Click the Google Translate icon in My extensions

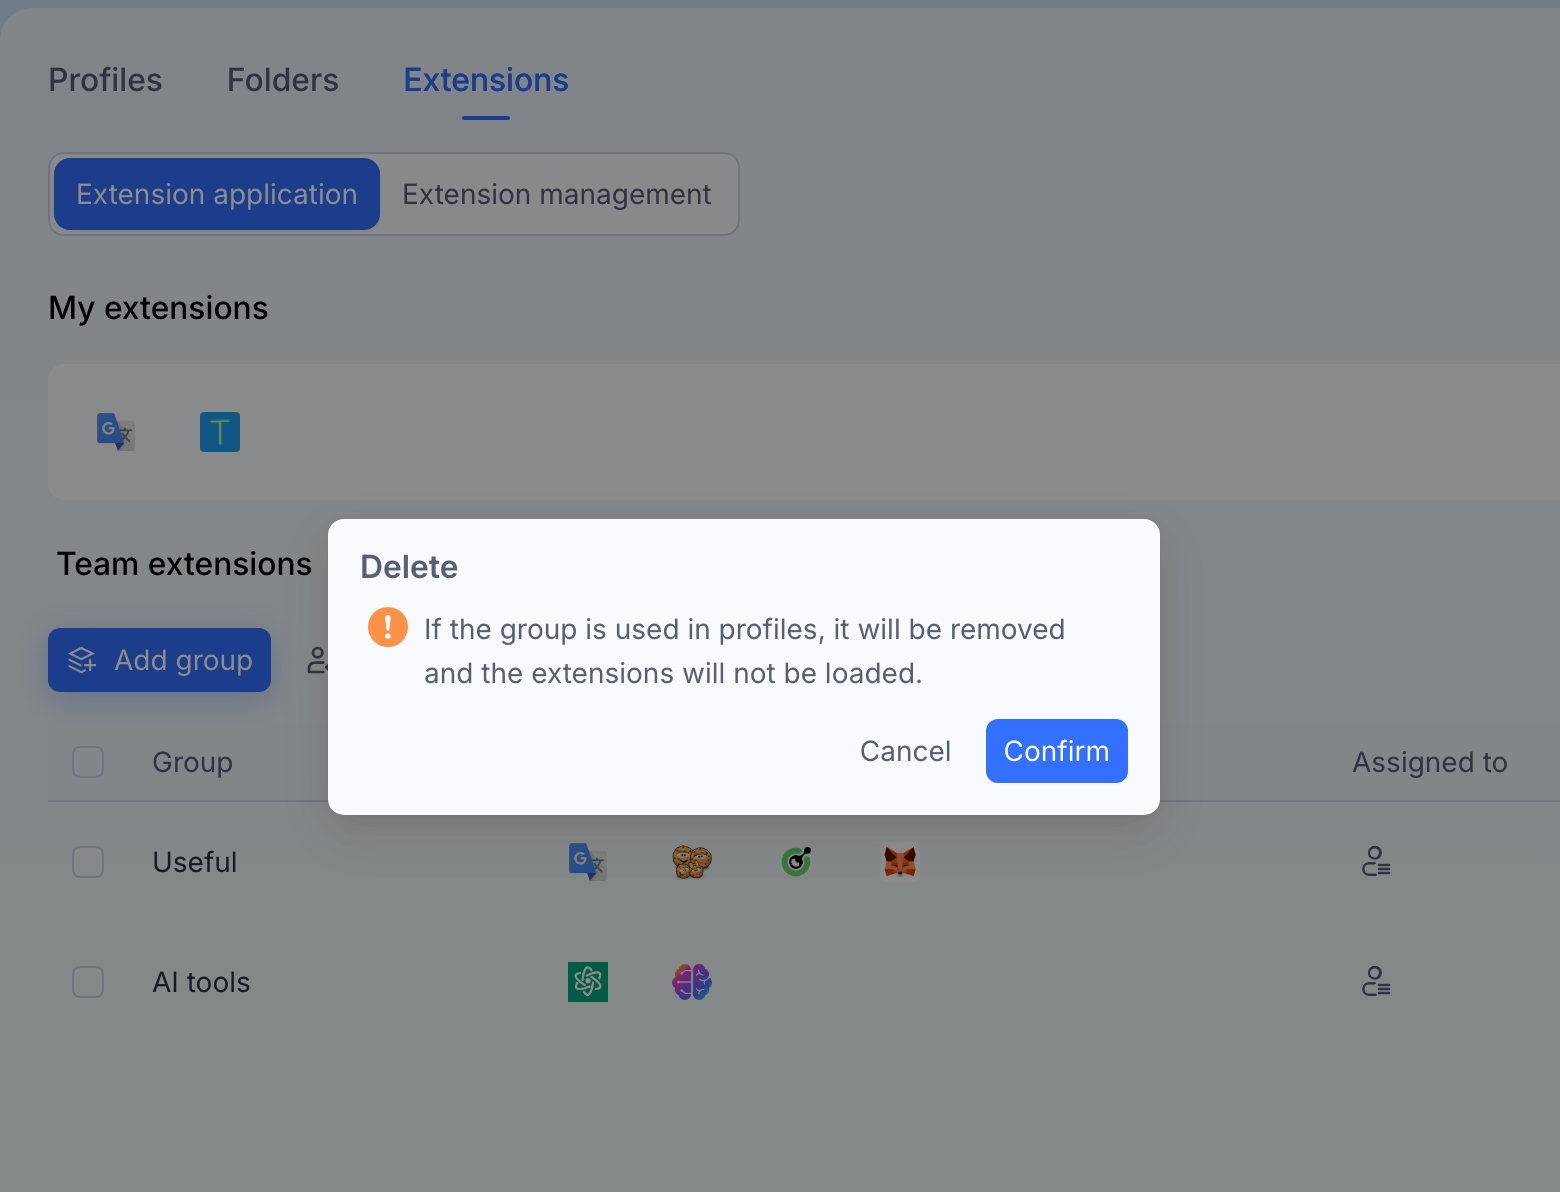point(116,432)
